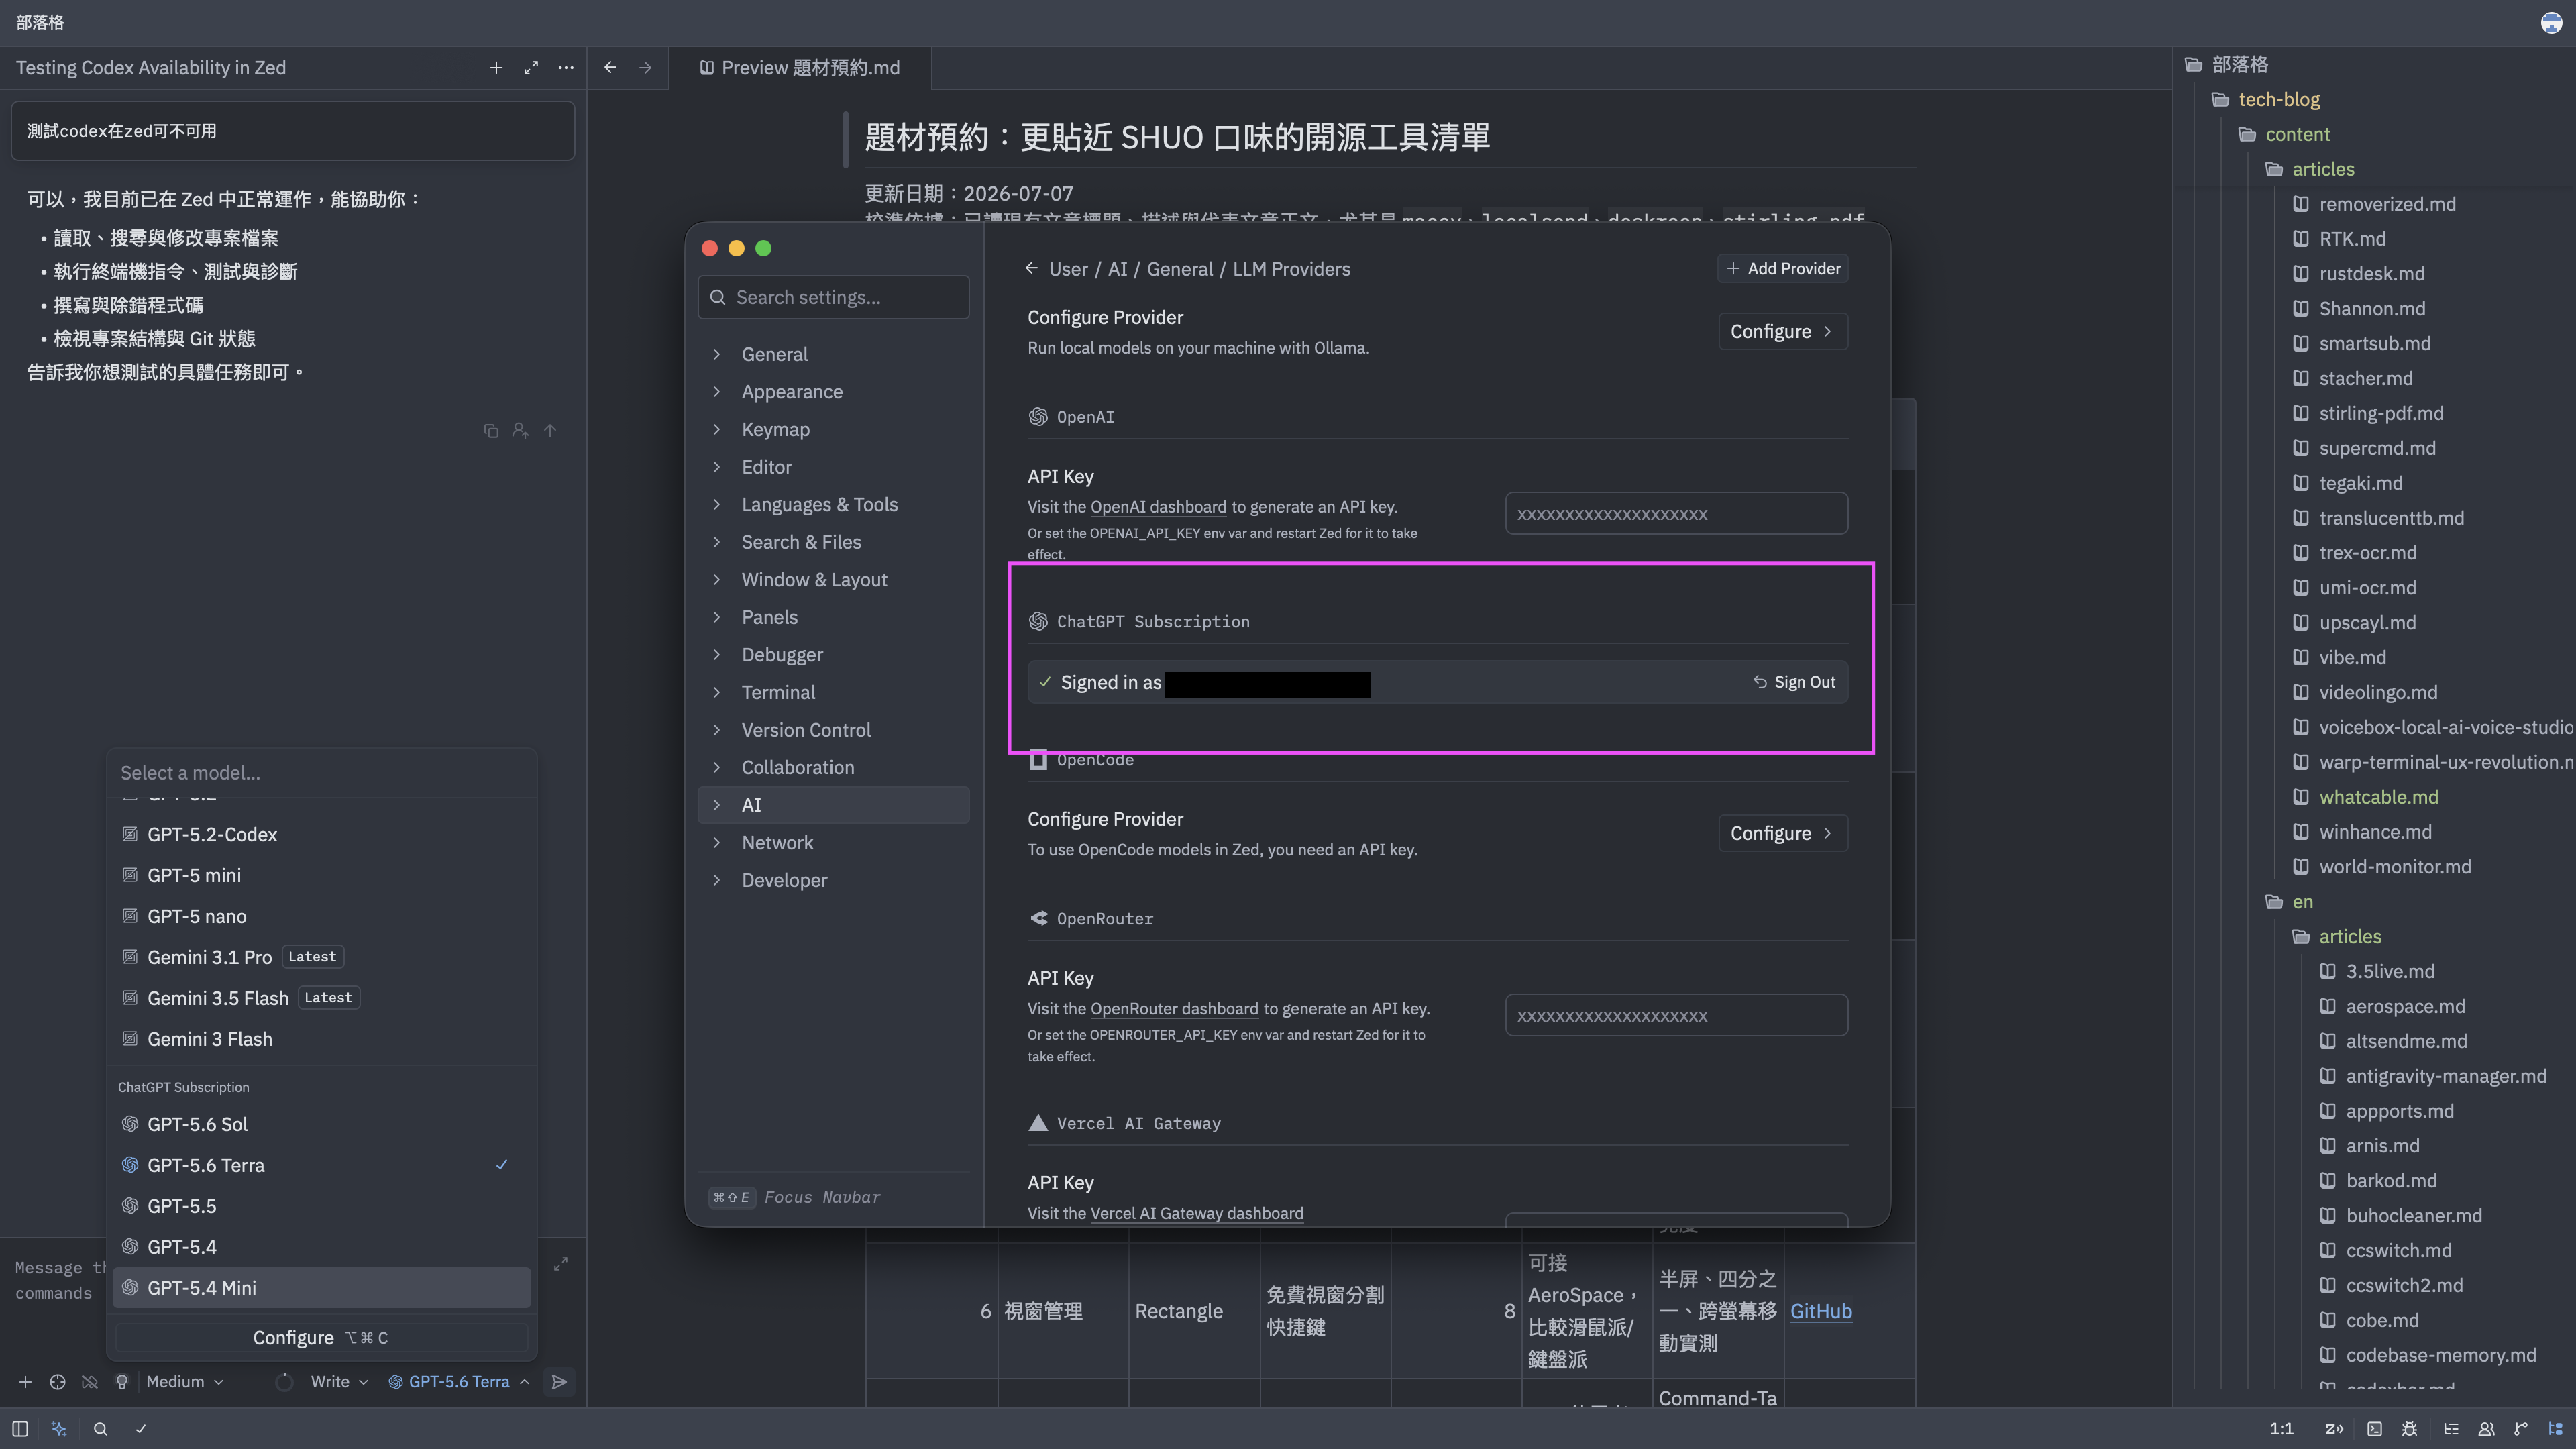Image resolution: width=2576 pixels, height=1449 pixels.
Task: Select GPT-5.5 model
Action: 321,1206
